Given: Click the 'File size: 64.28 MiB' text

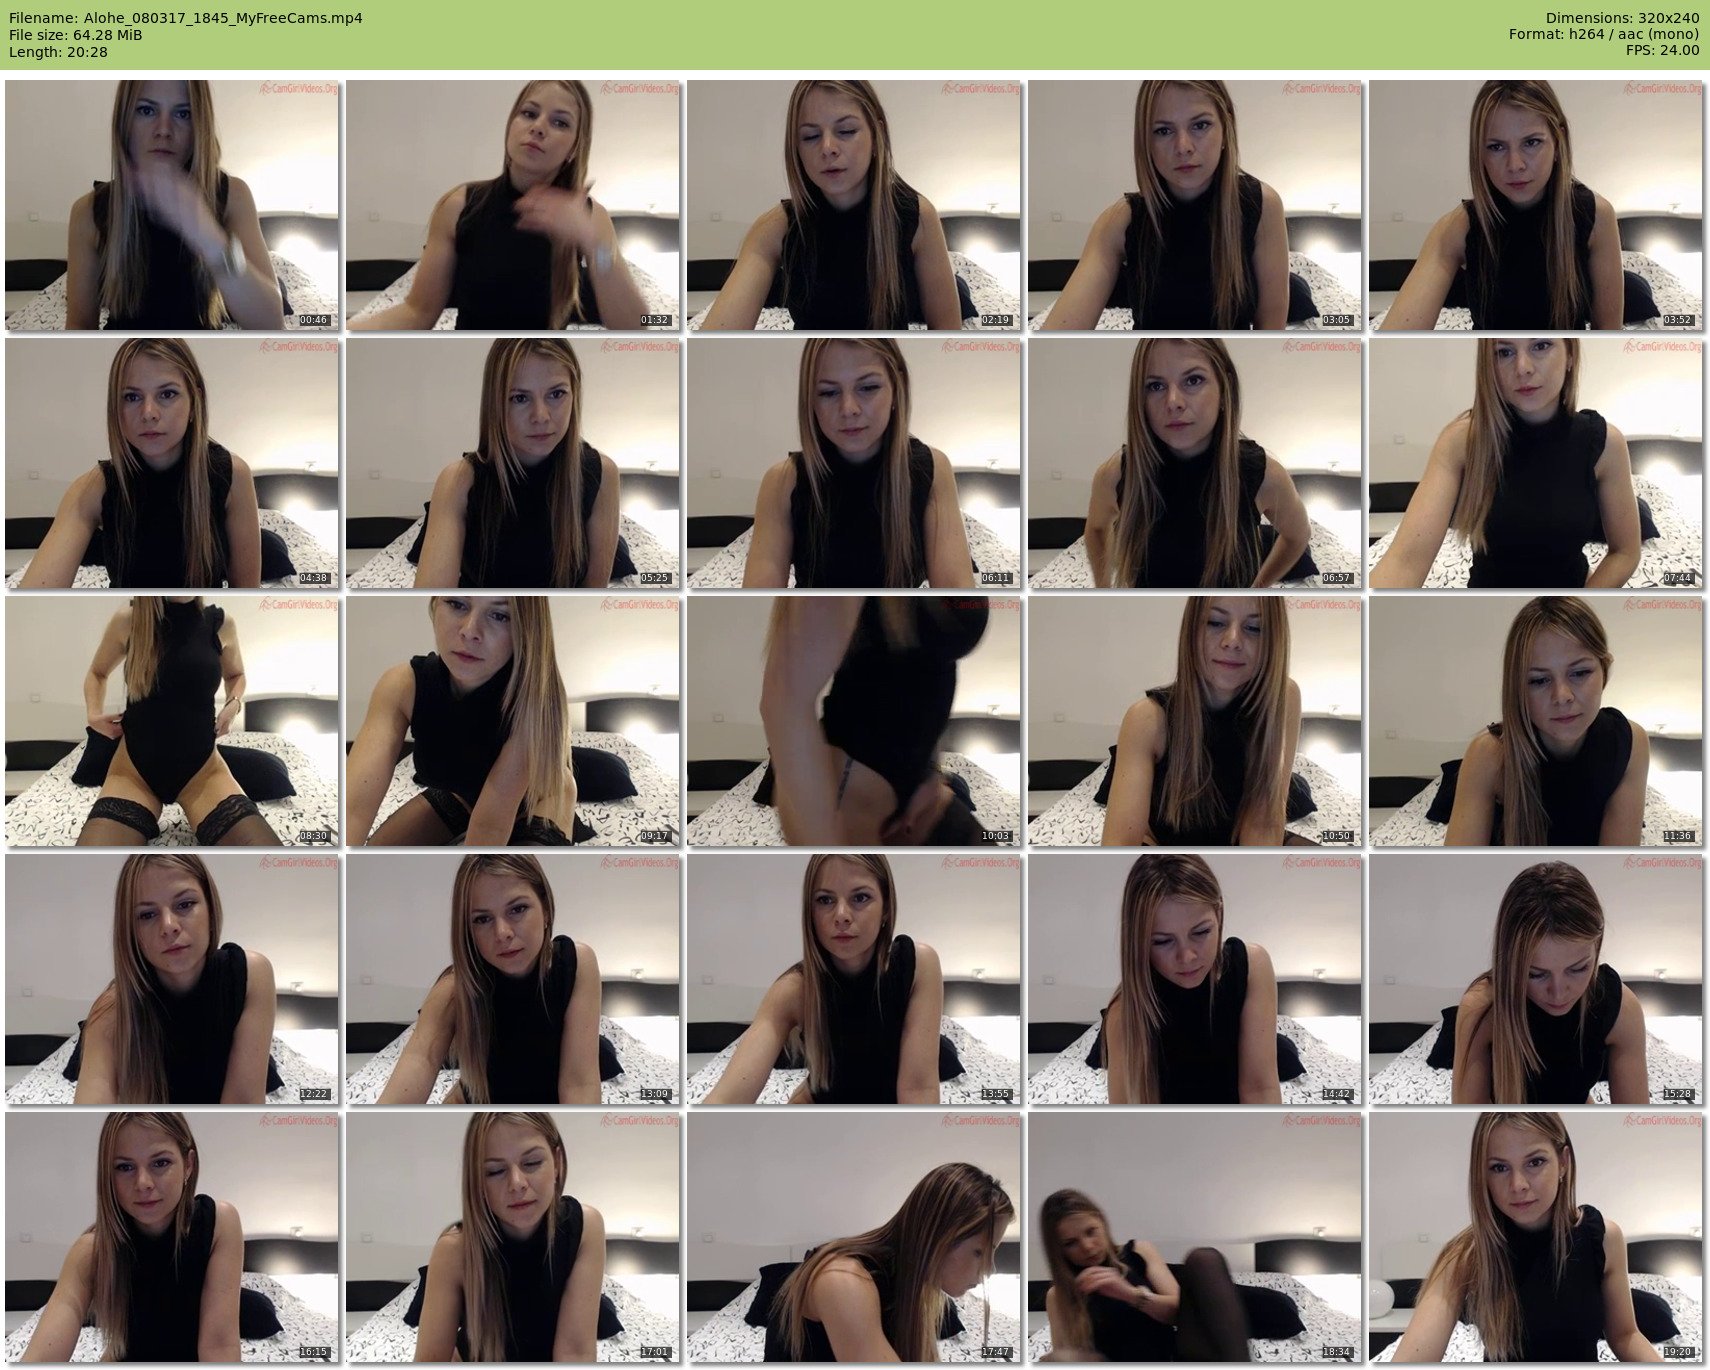Looking at the screenshot, I should point(75,35).
